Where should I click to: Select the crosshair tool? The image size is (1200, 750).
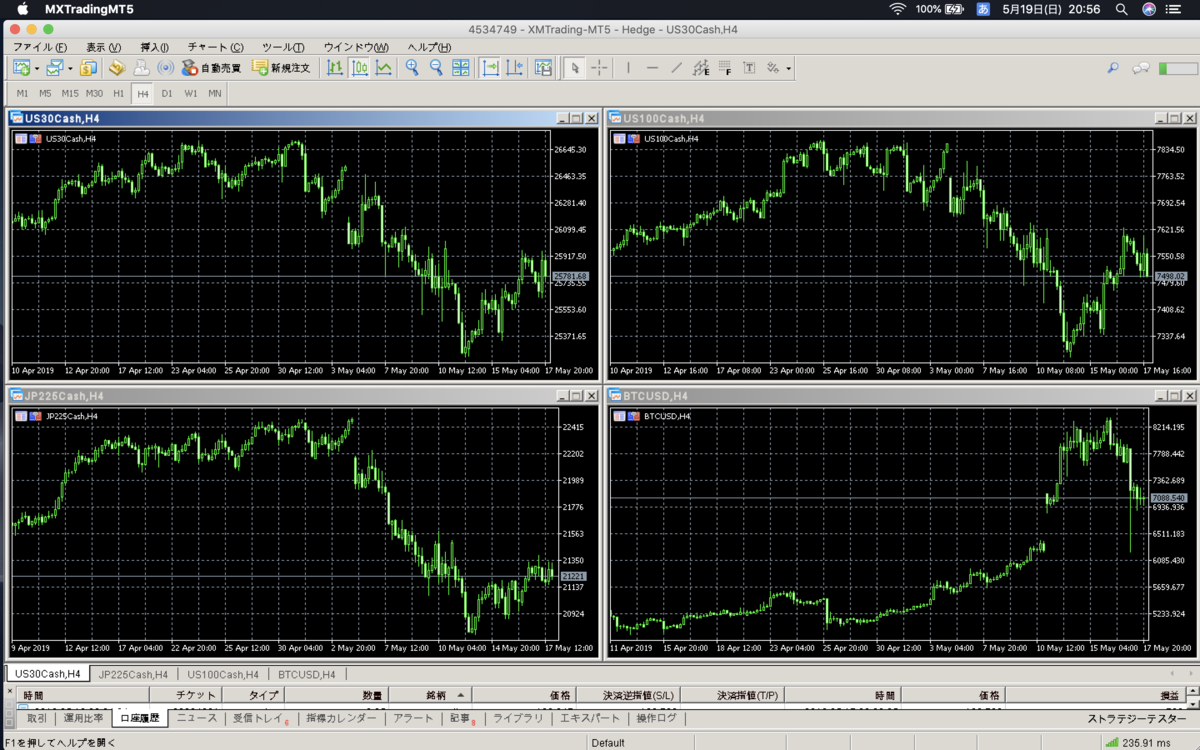pyautogui.click(x=599, y=68)
